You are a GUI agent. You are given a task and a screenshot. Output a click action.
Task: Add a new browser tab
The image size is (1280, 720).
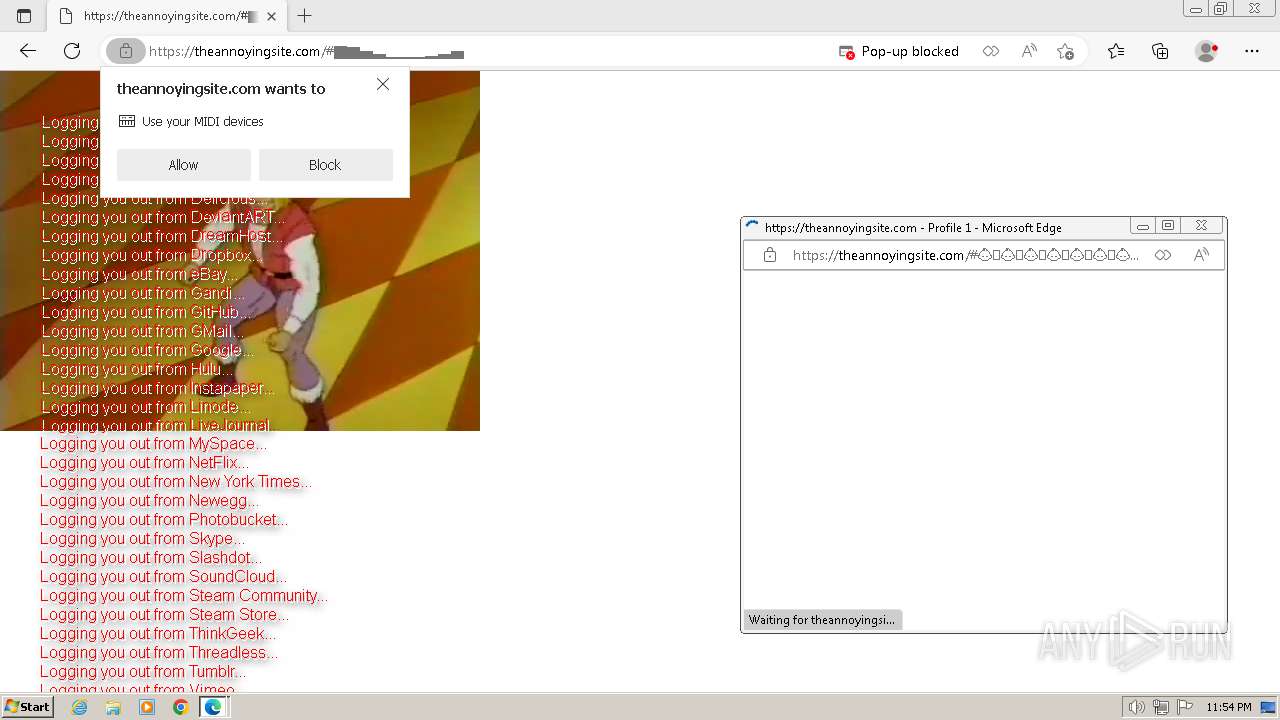[x=305, y=16]
